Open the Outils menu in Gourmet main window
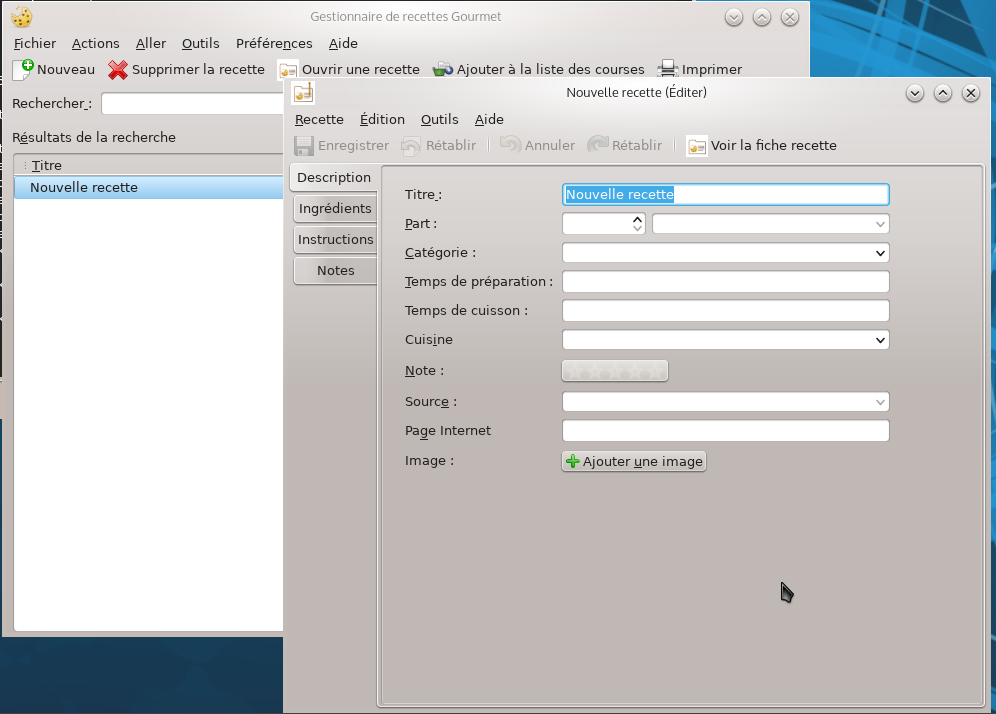996x714 pixels. (201, 43)
